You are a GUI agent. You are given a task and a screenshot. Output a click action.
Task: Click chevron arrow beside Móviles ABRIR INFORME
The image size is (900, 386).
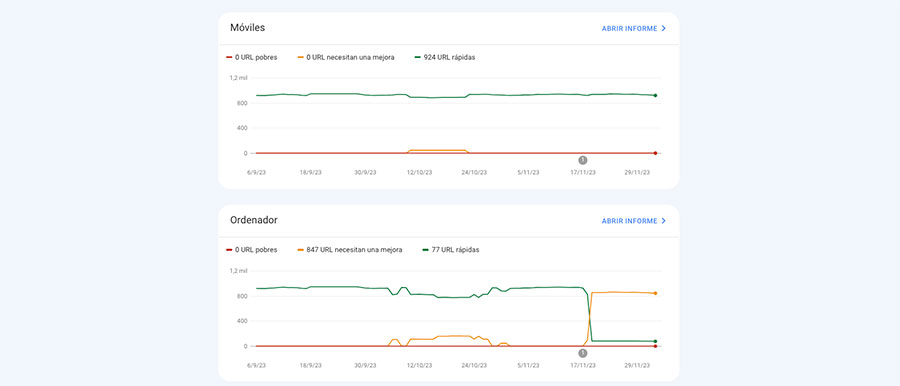point(664,28)
